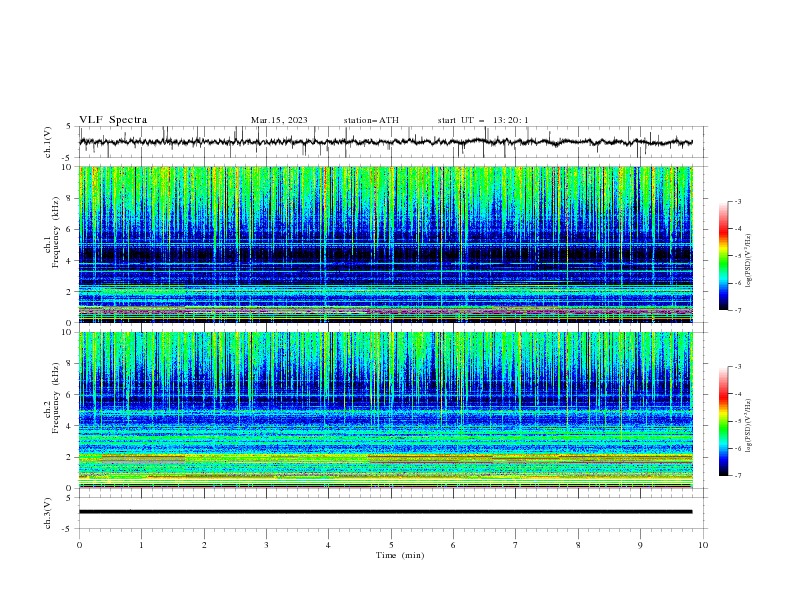The width and height of the screenshot is (792, 612).
Task: Click the lower PSD color scale bar
Action: pyautogui.click(x=723, y=421)
